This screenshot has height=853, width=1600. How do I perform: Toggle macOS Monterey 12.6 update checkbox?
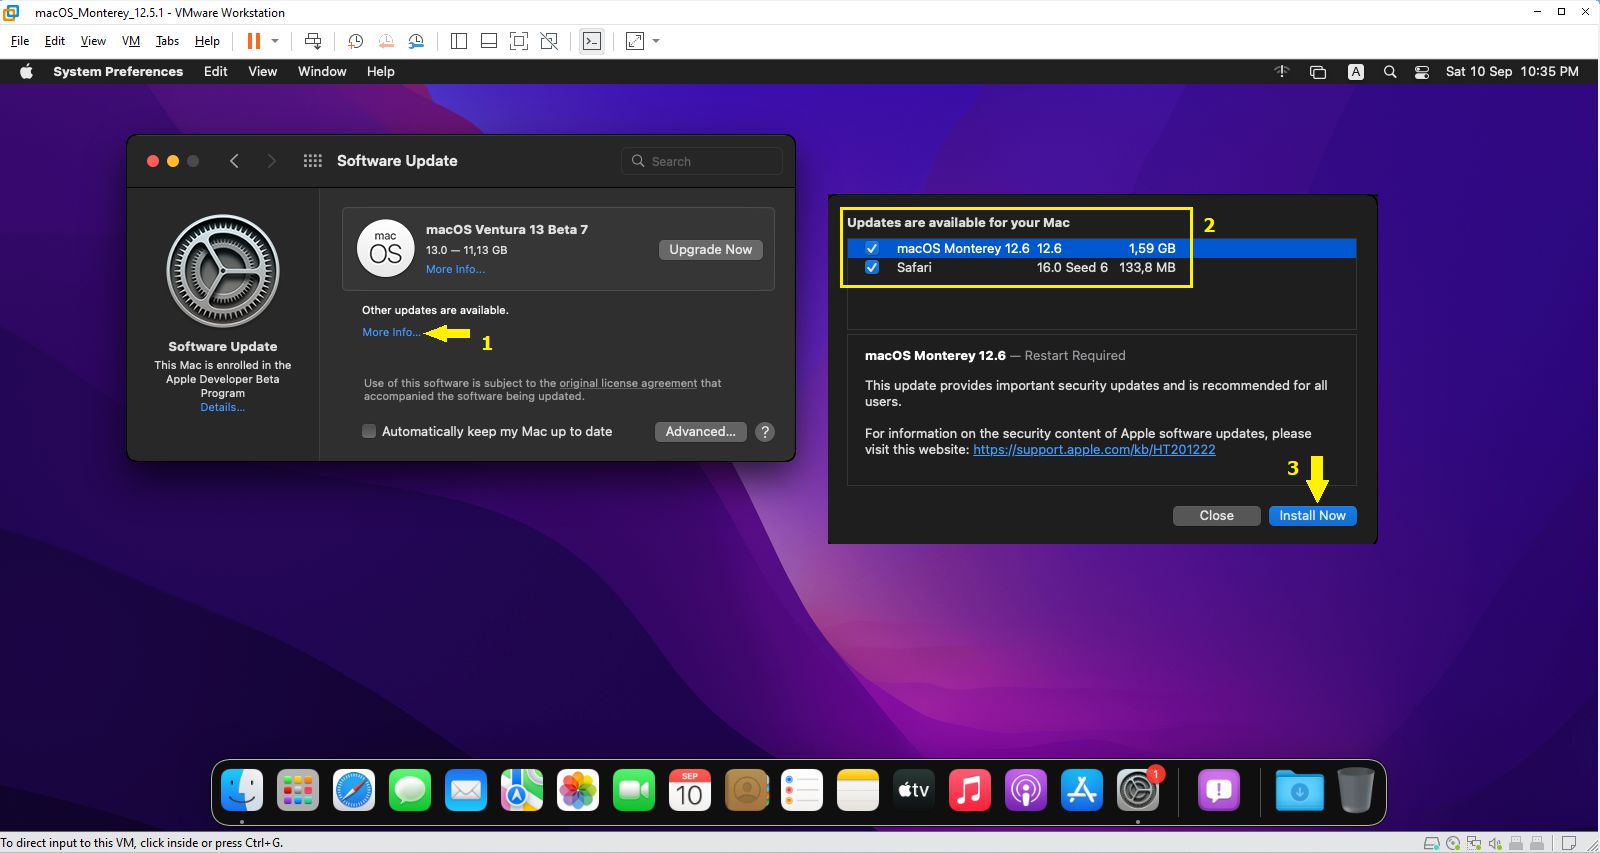(872, 248)
